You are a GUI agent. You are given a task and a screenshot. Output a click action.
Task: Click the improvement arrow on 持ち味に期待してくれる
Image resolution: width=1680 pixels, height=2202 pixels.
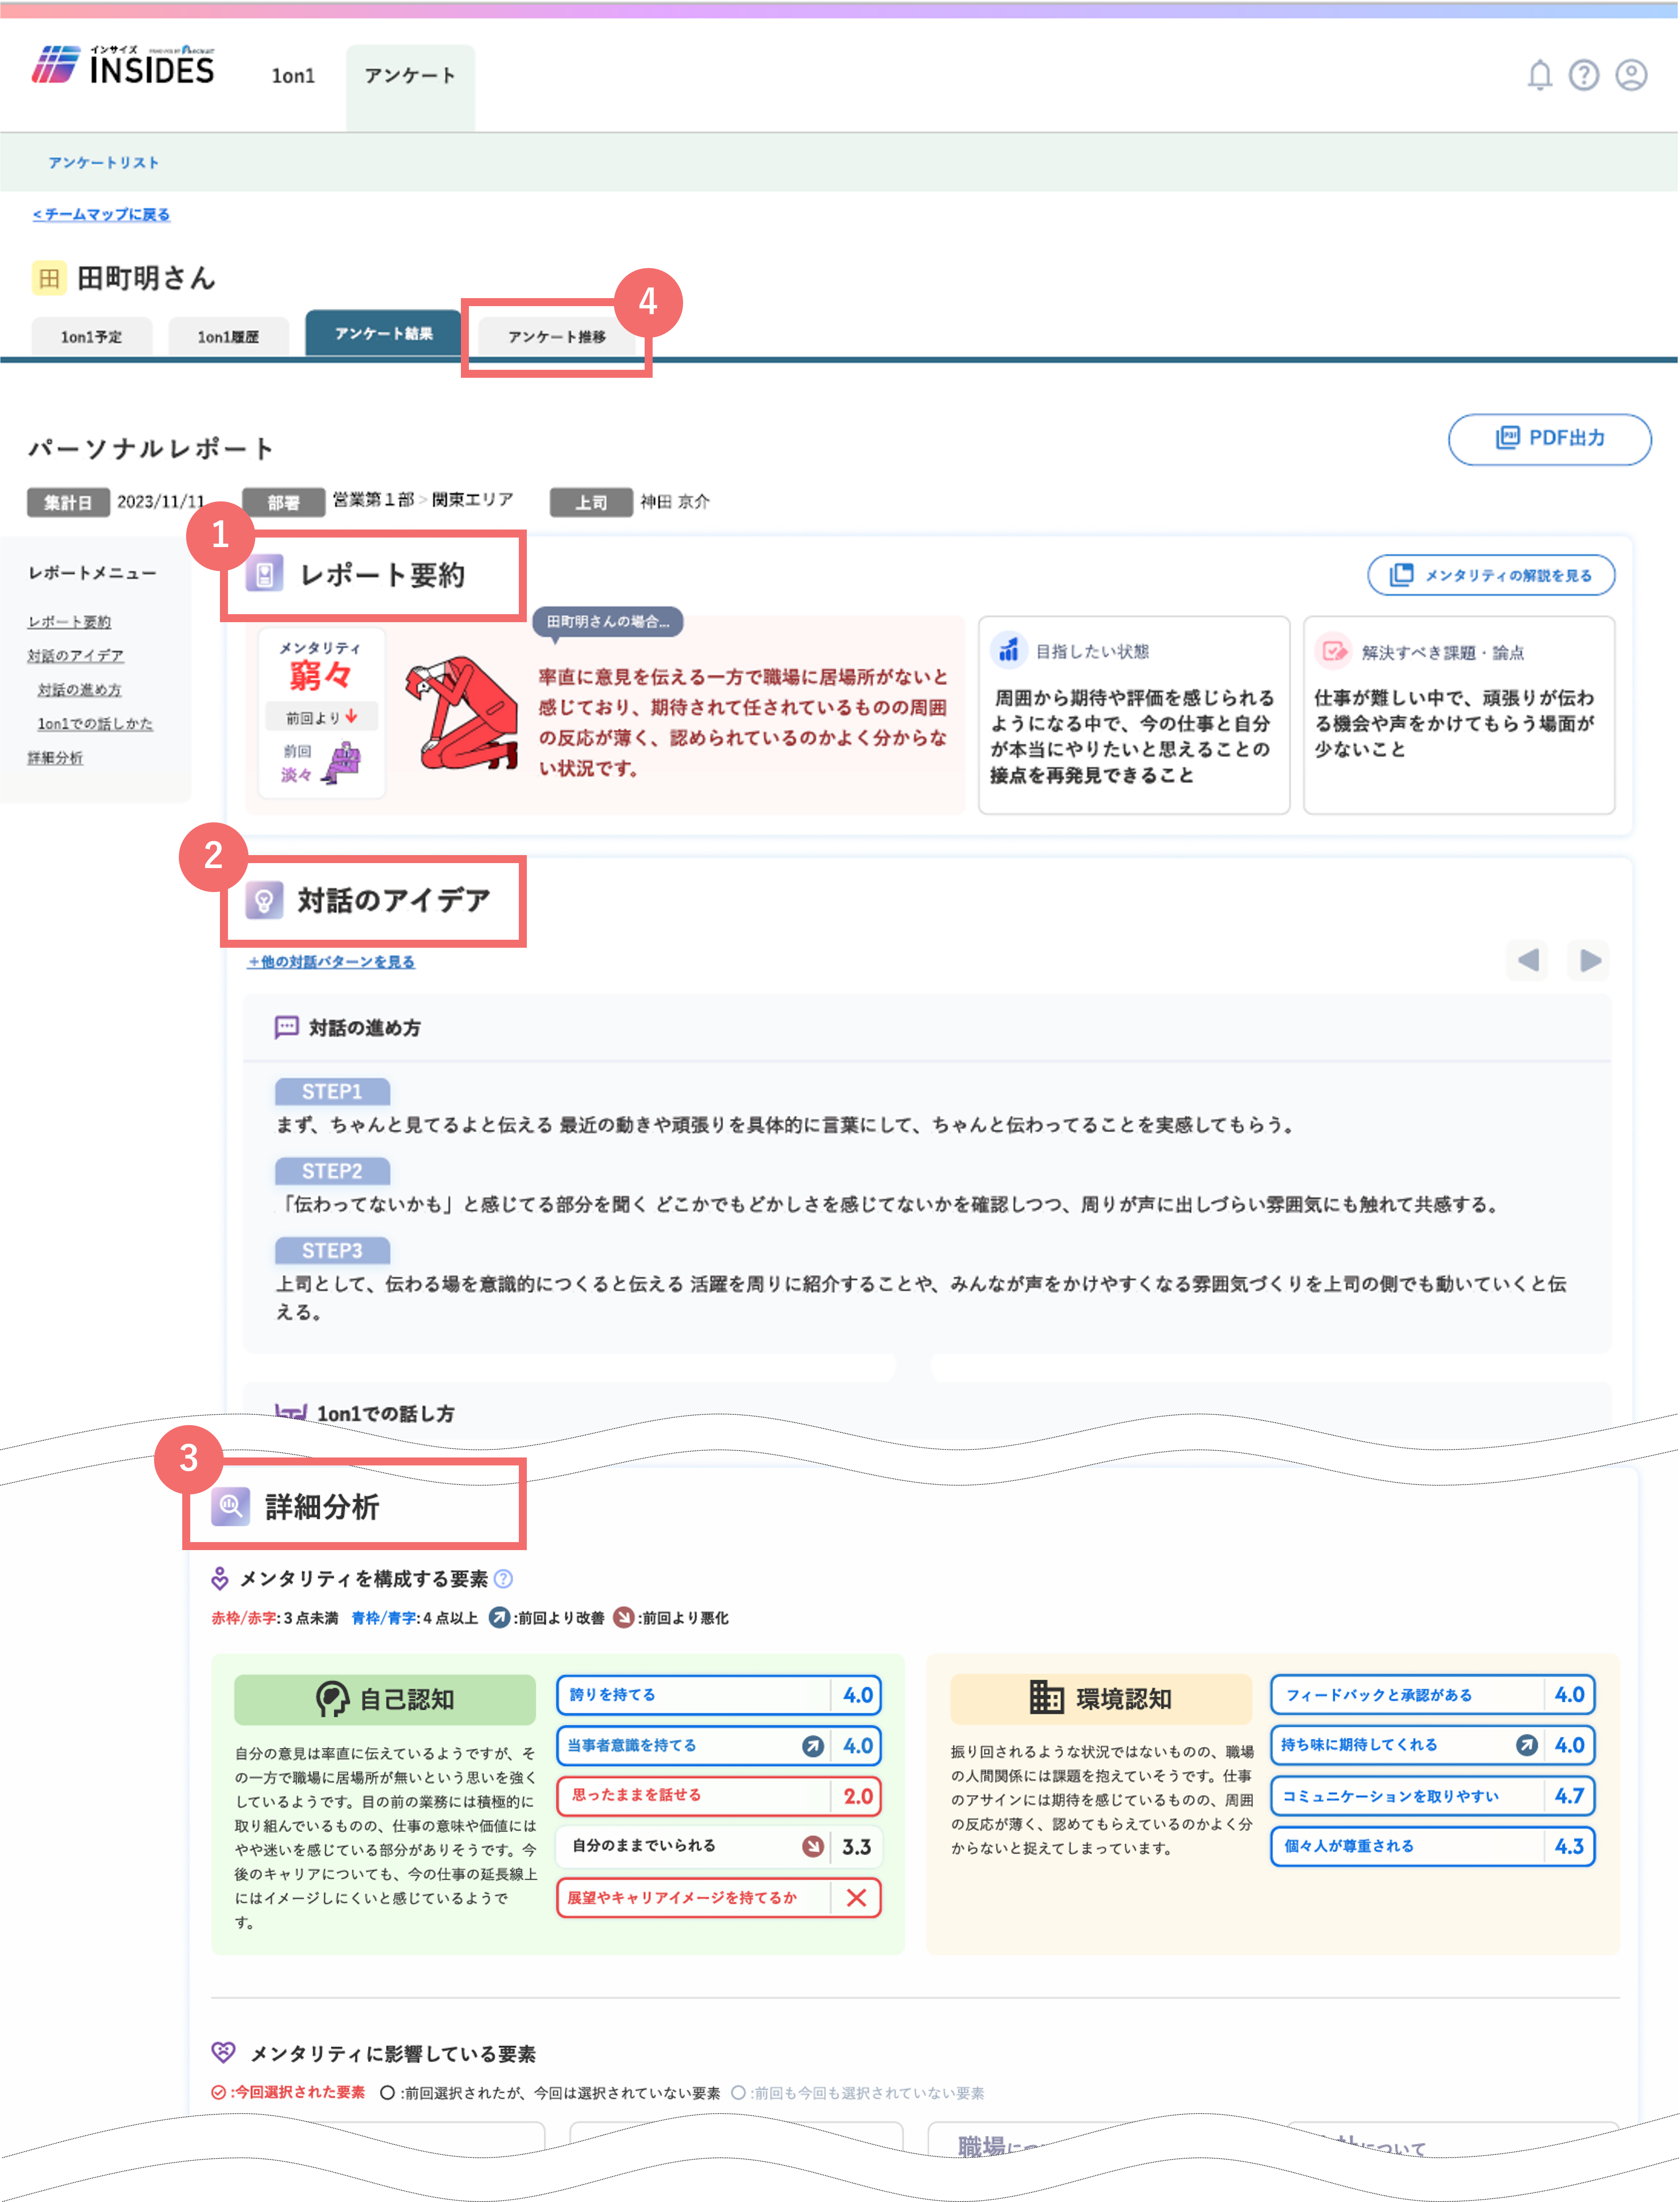click(1527, 1745)
